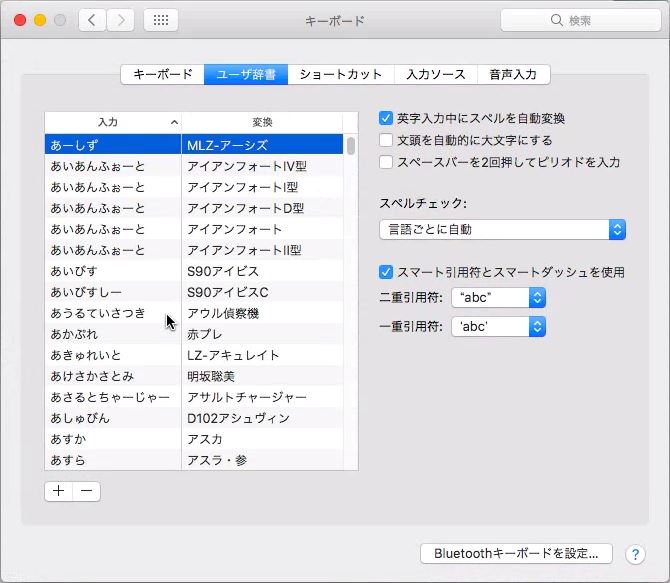The image size is (670, 583).
Task: Select the あきゅれいと input row
Action: pos(113,355)
